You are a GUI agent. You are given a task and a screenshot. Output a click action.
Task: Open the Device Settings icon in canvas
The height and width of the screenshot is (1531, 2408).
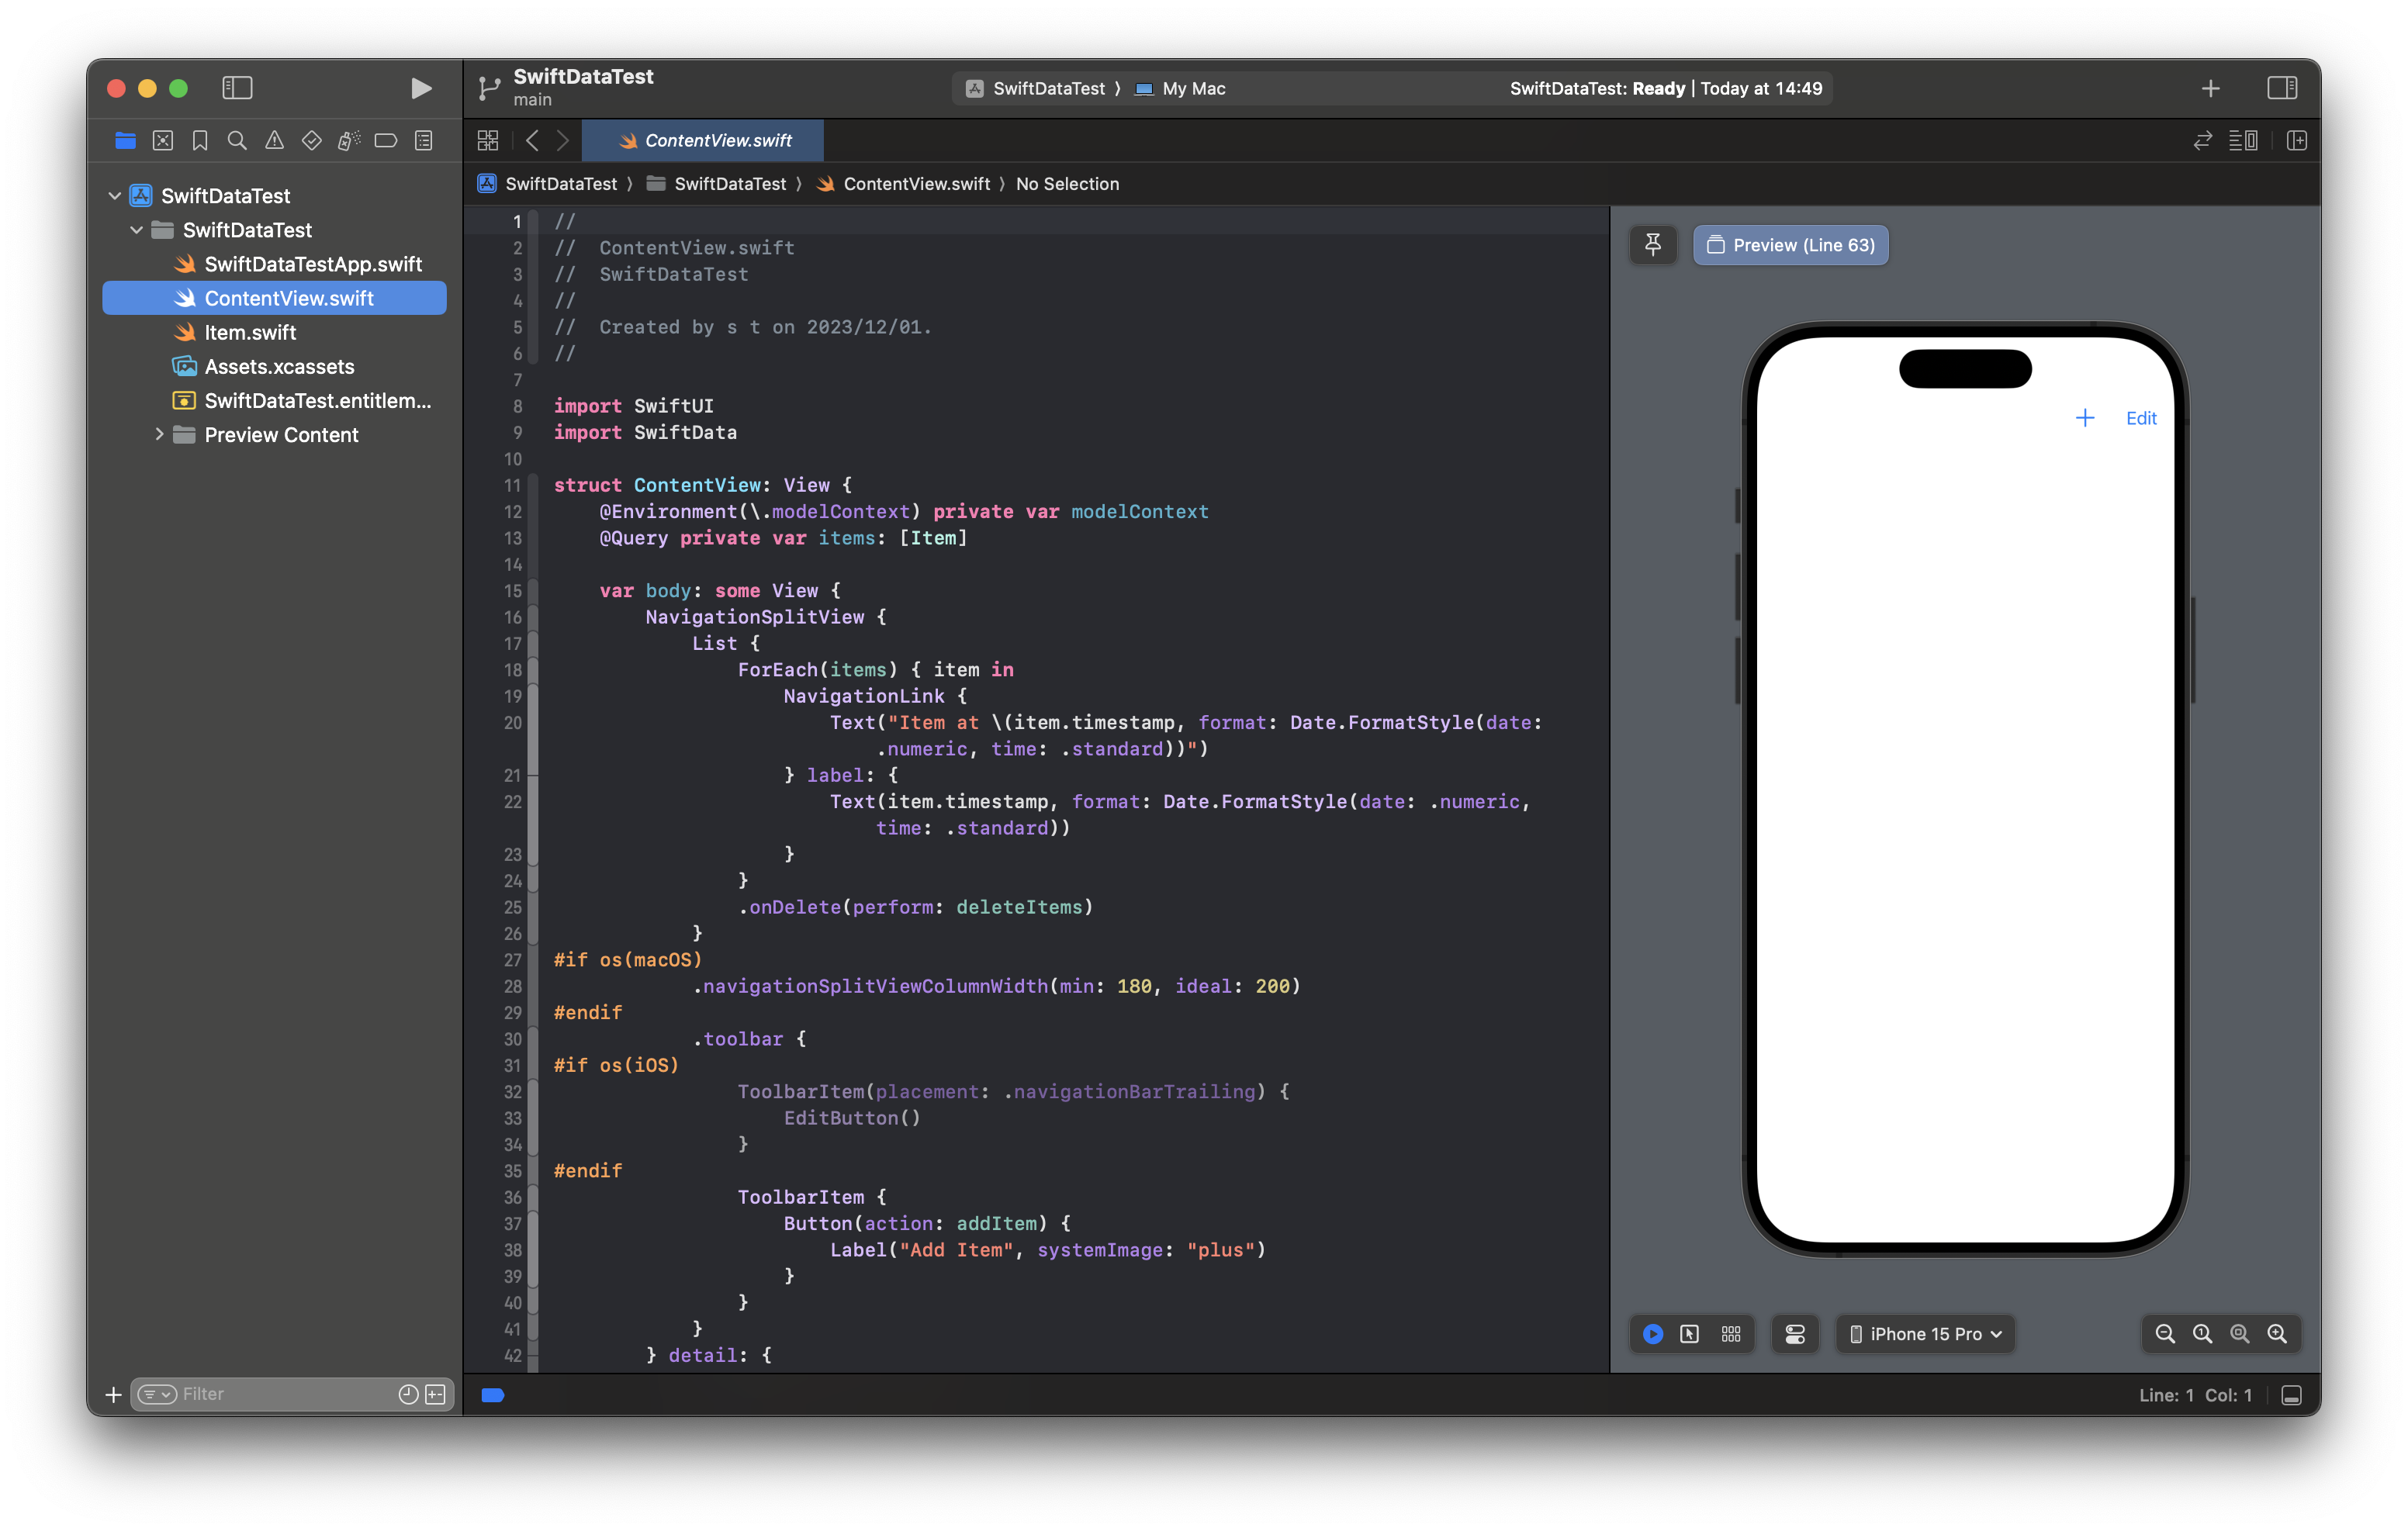pyautogui.click(x=1795, y=1334)
